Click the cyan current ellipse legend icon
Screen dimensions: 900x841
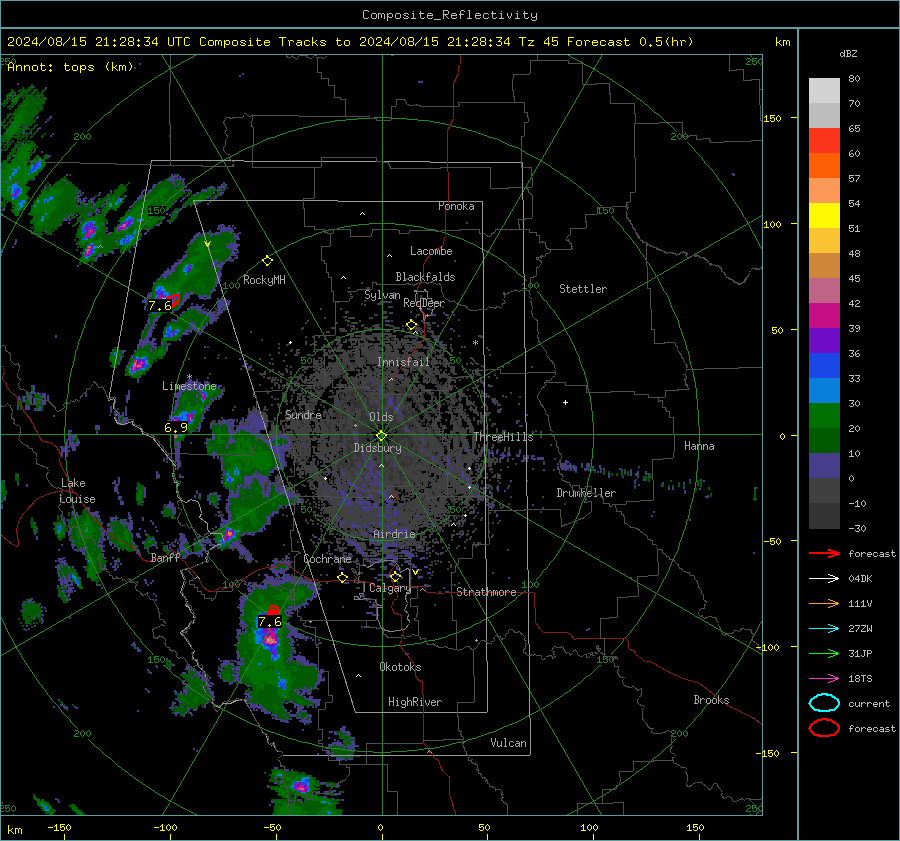[x=824, y=703]
